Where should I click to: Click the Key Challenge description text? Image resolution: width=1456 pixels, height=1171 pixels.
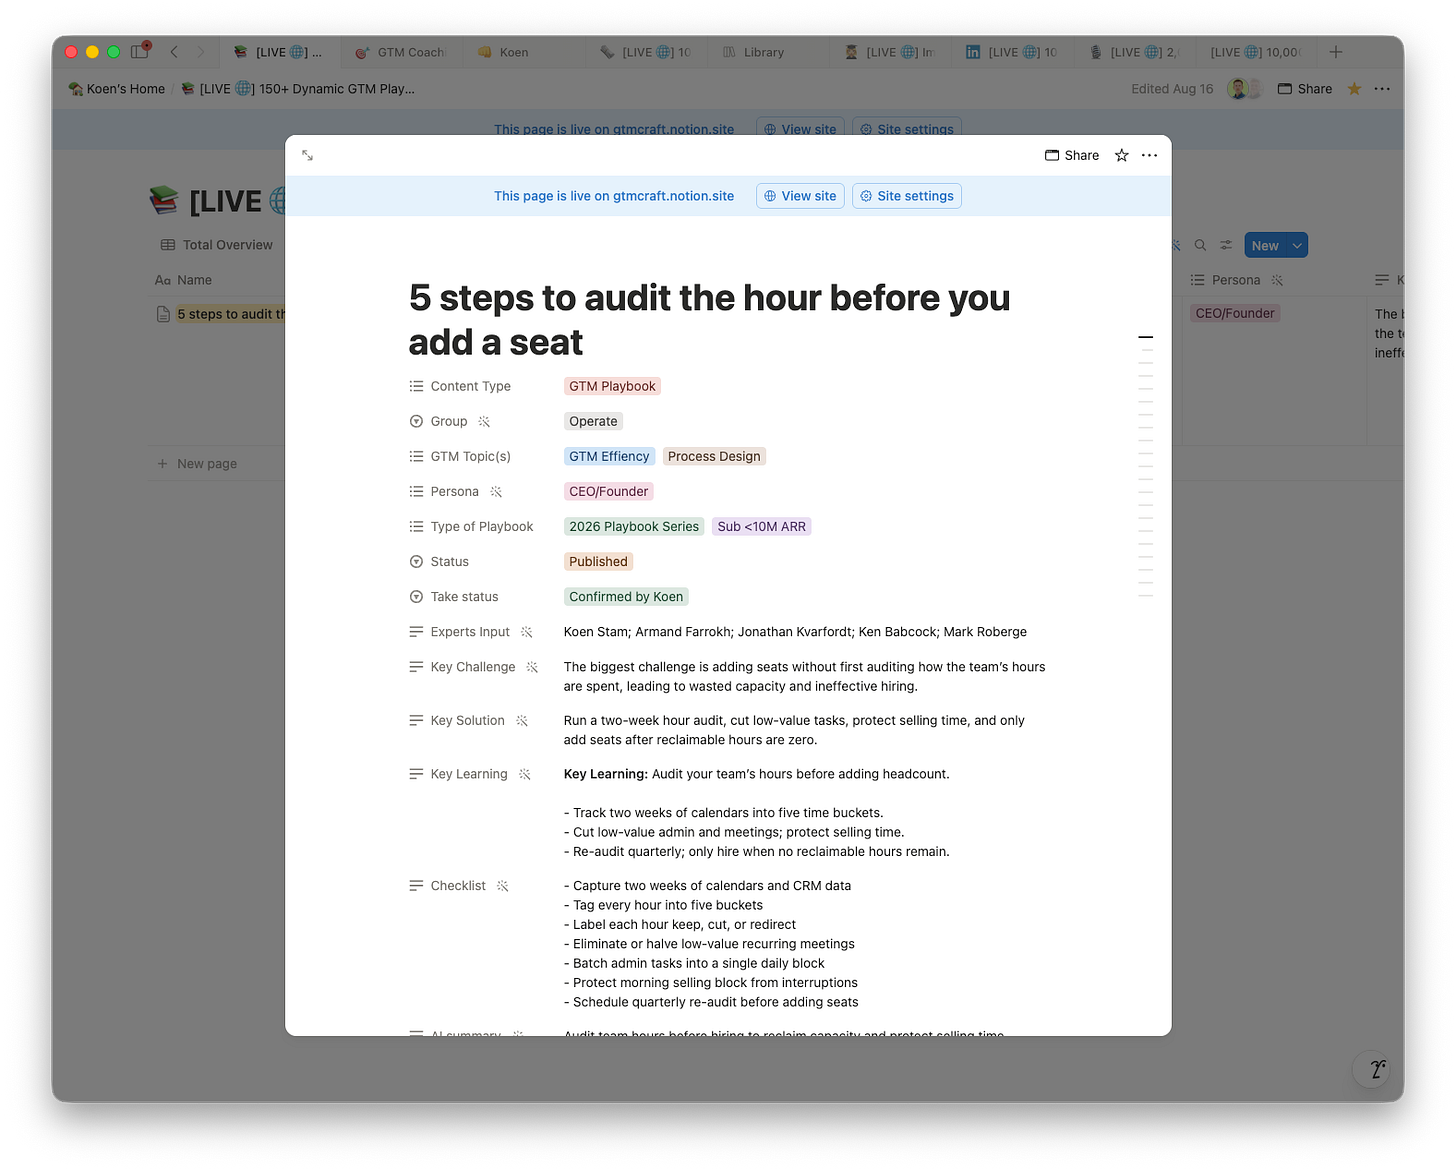(804, 676)
